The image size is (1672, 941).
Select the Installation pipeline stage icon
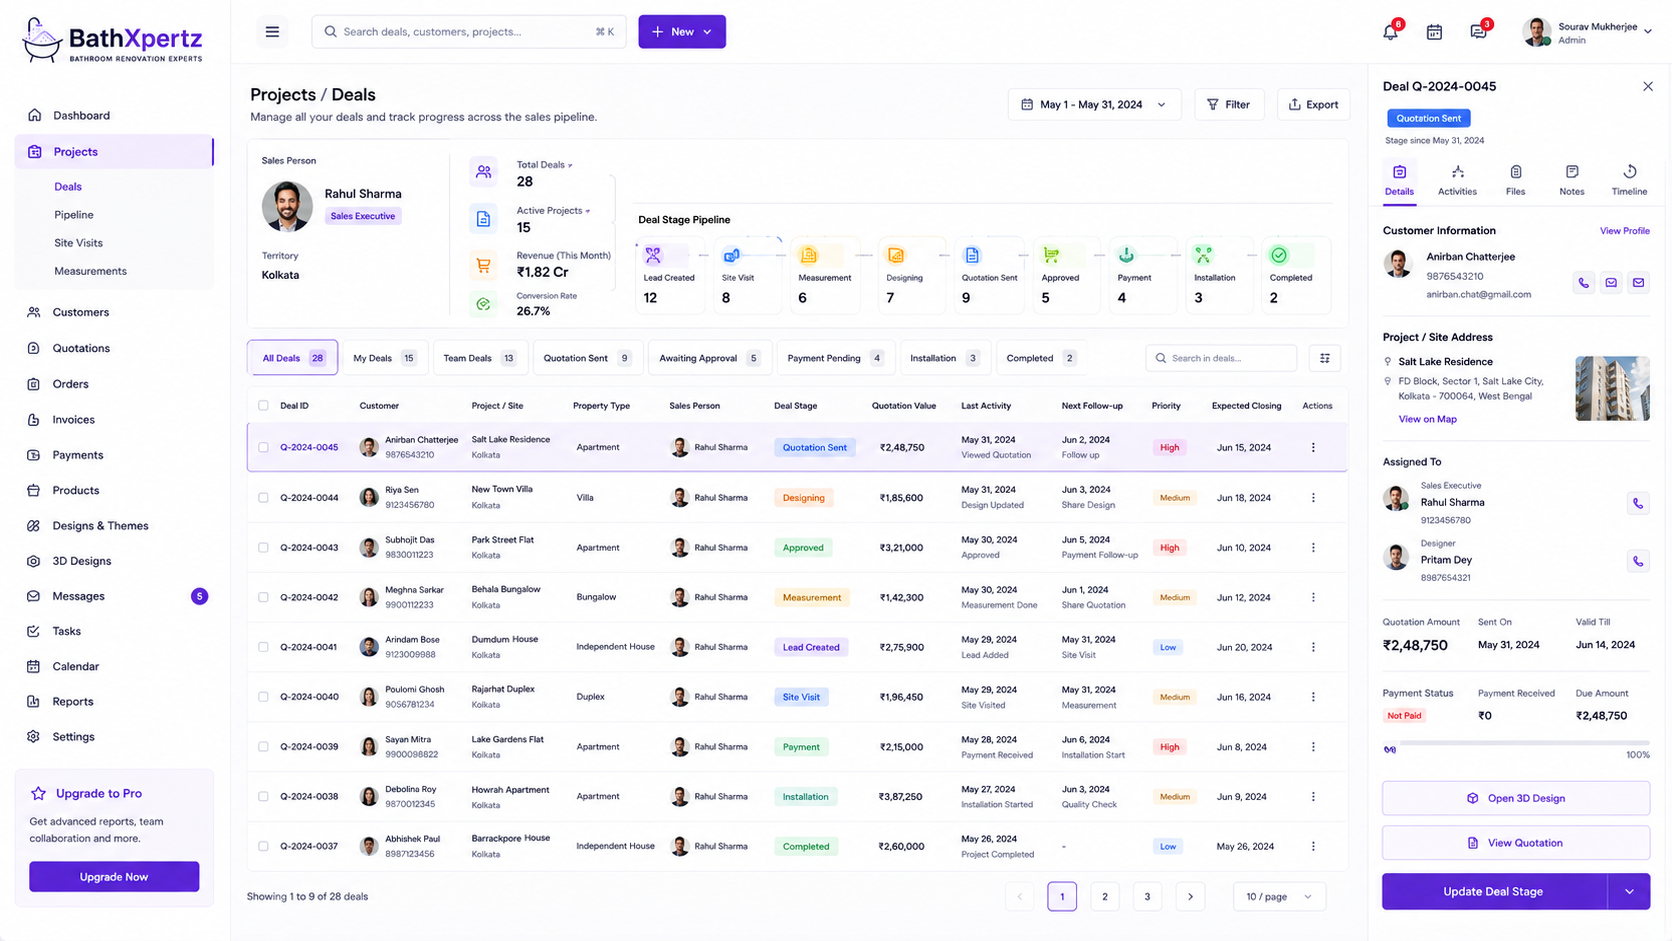click(x=1204, y=256)
